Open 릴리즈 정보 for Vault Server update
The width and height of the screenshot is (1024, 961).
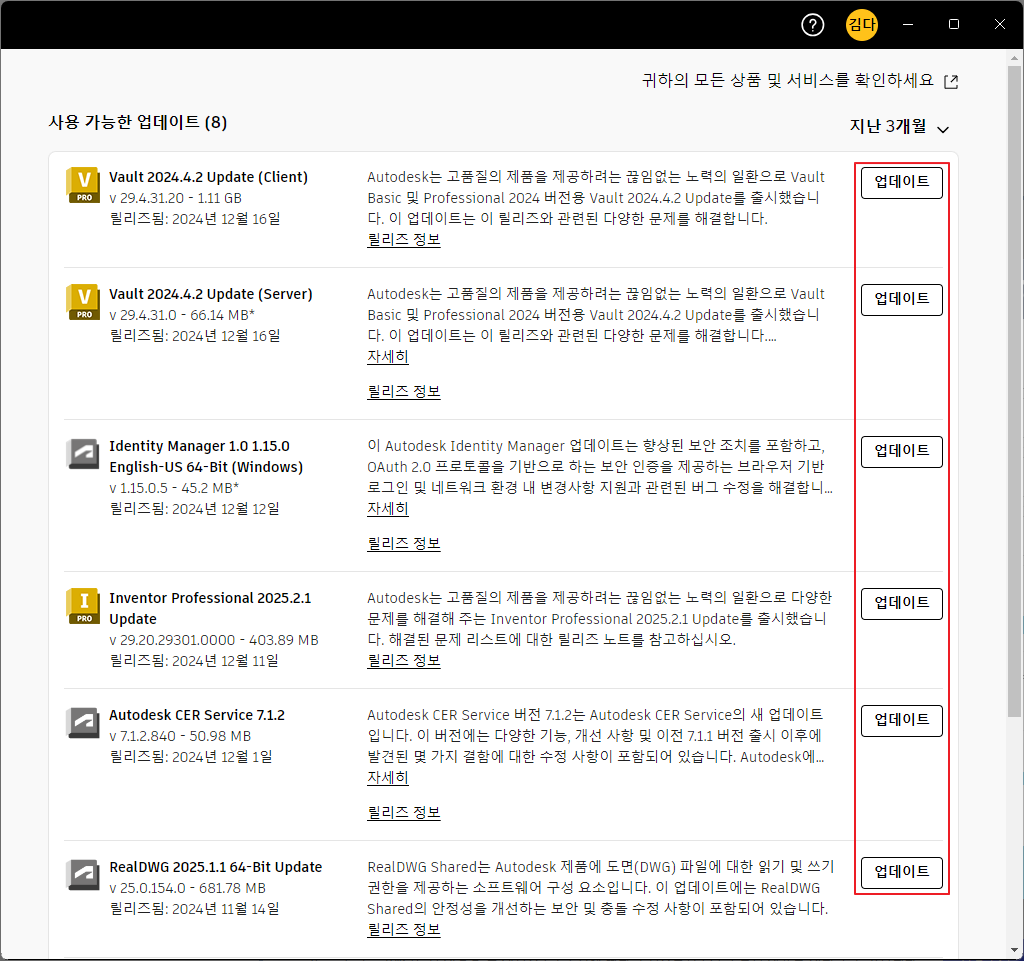click(x=404, y=392)
